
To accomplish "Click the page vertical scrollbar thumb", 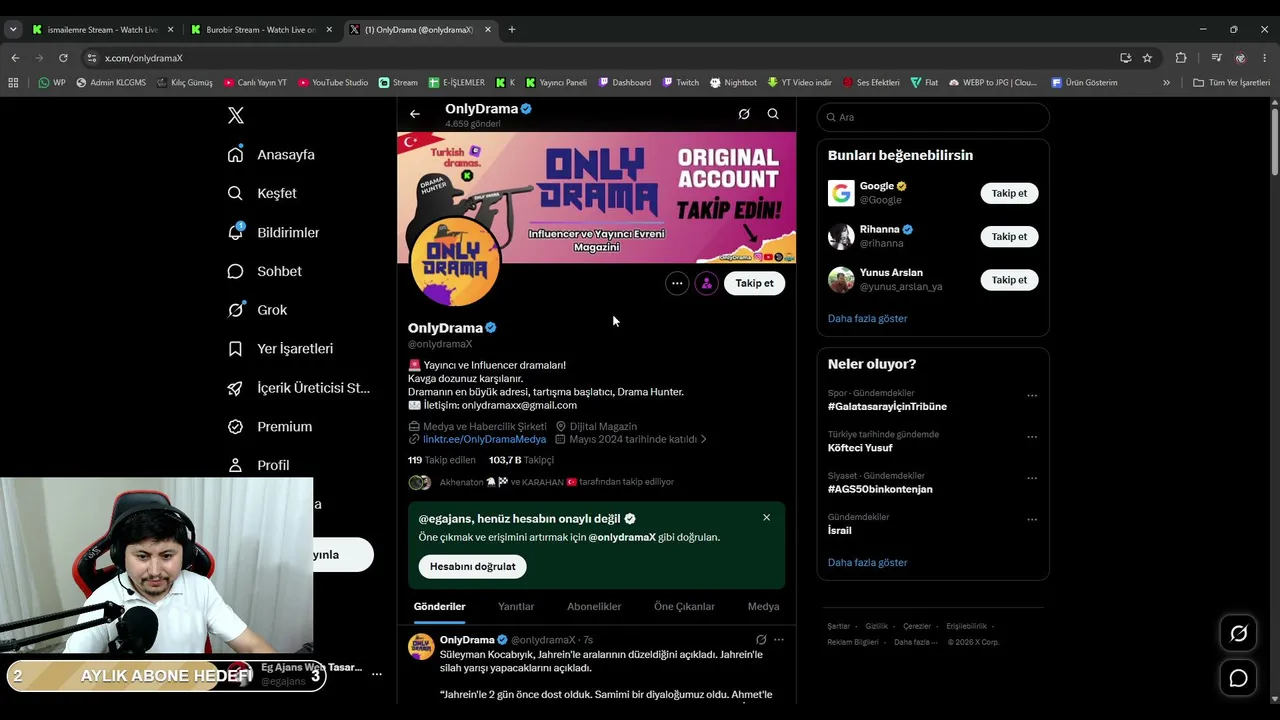I will click(x=1274, y=140).
